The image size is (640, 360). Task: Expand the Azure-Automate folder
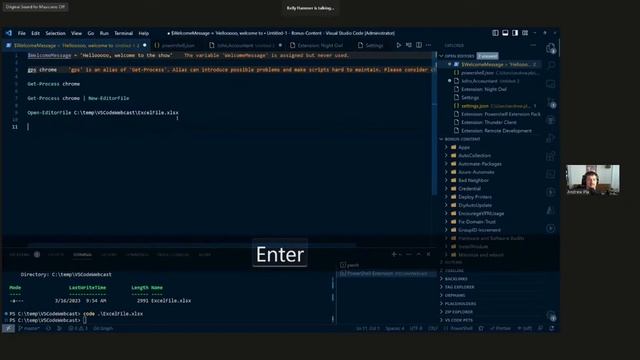[476, 172]
